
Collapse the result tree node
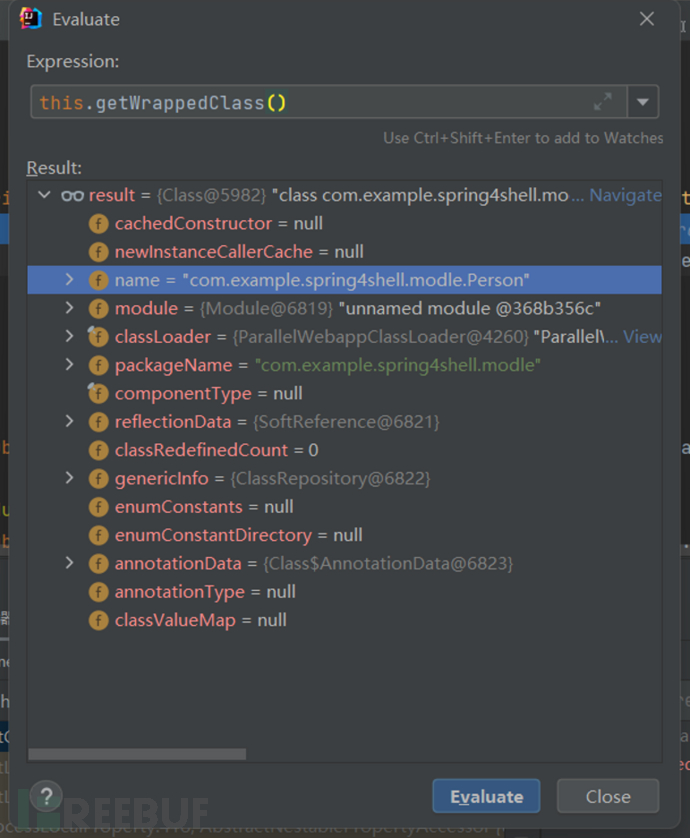pyautogui.click(x=44, y=195)
